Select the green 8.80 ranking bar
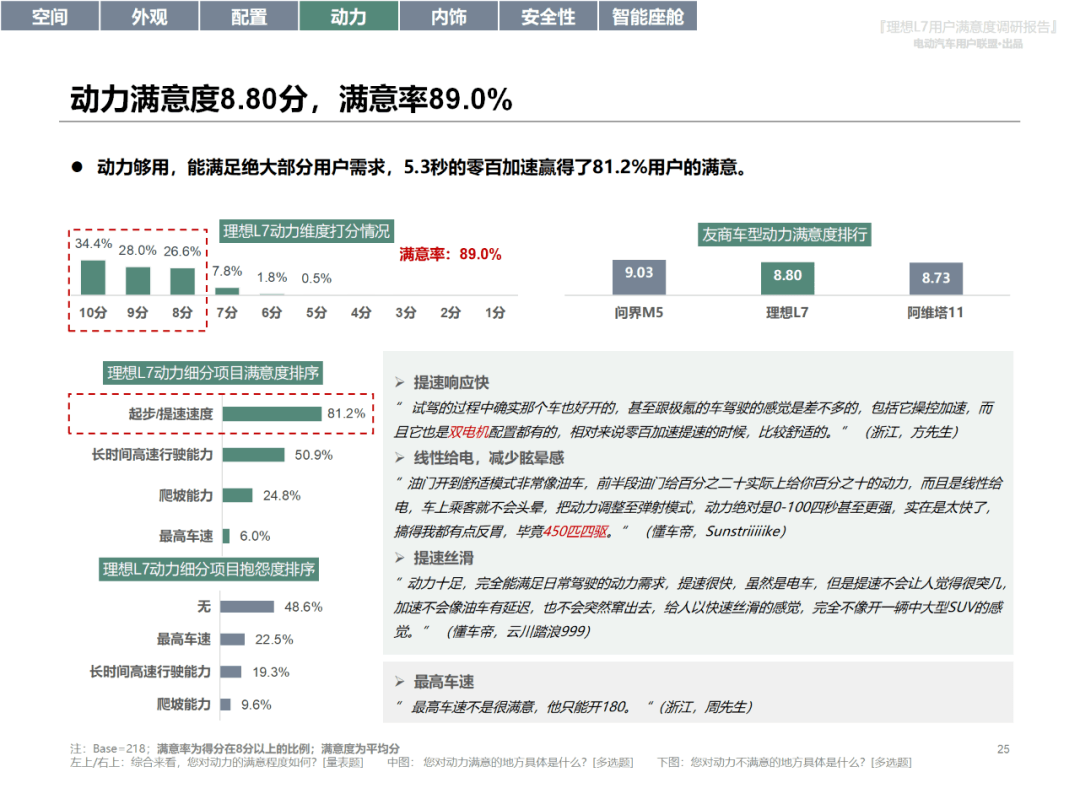 787,278
